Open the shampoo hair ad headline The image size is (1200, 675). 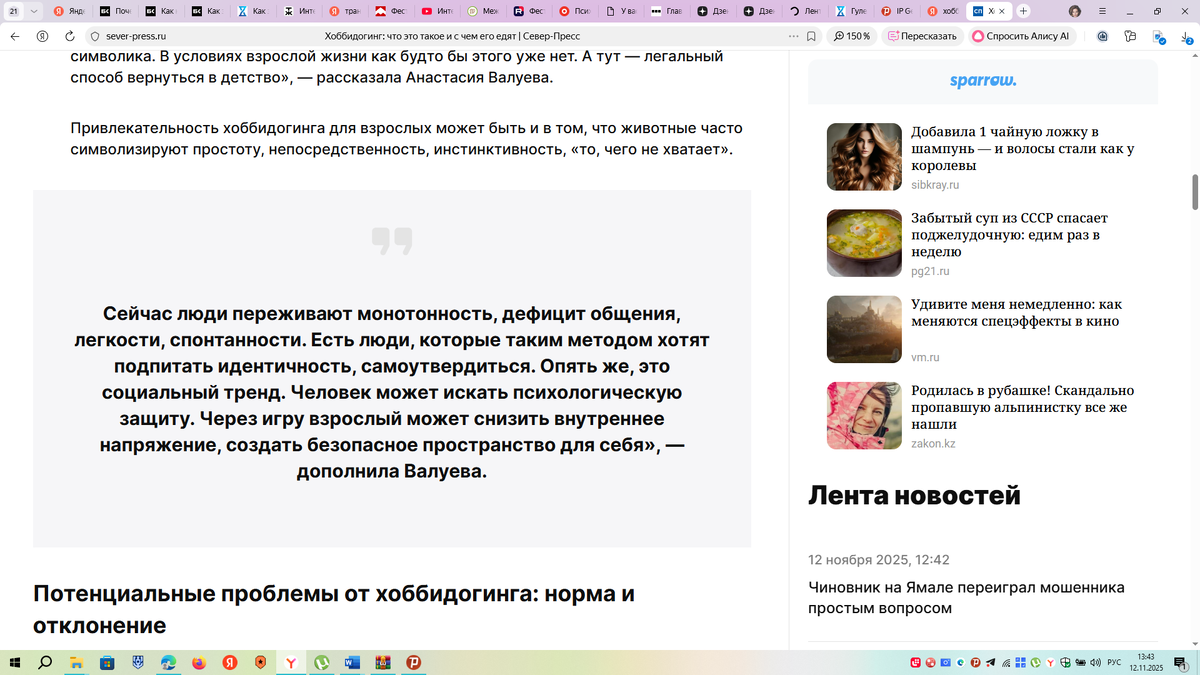tap(1022, 148)
